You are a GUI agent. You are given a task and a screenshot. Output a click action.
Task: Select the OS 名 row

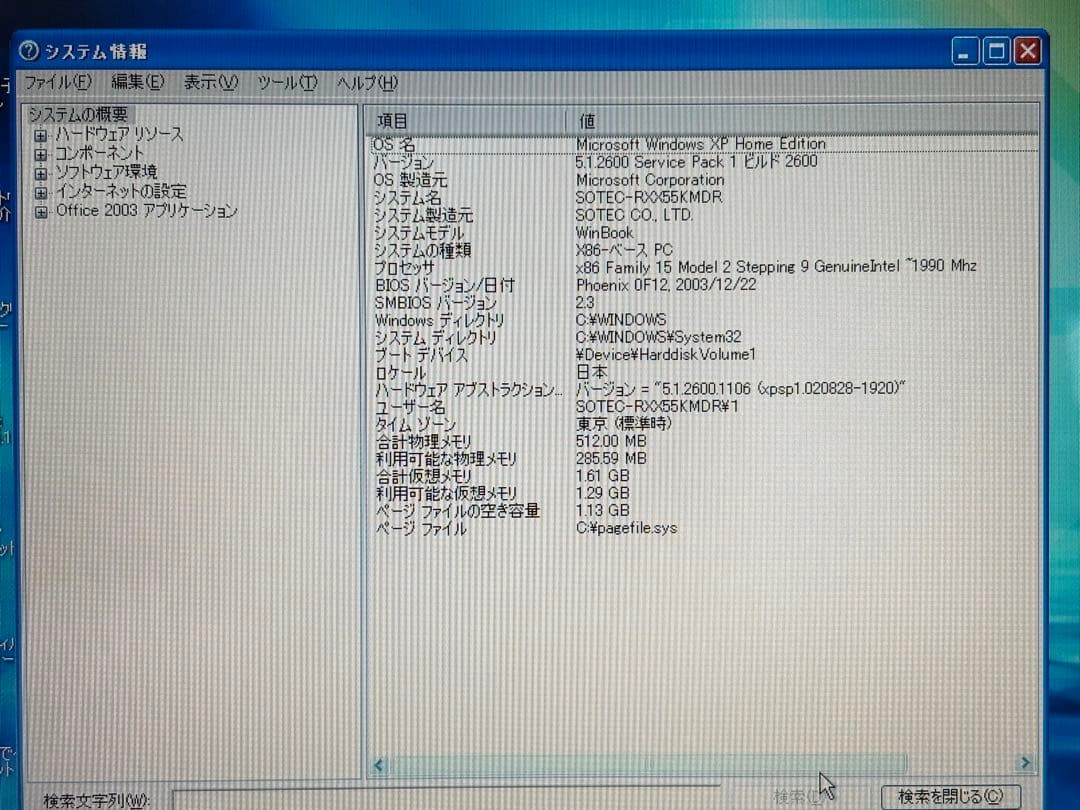703,144
